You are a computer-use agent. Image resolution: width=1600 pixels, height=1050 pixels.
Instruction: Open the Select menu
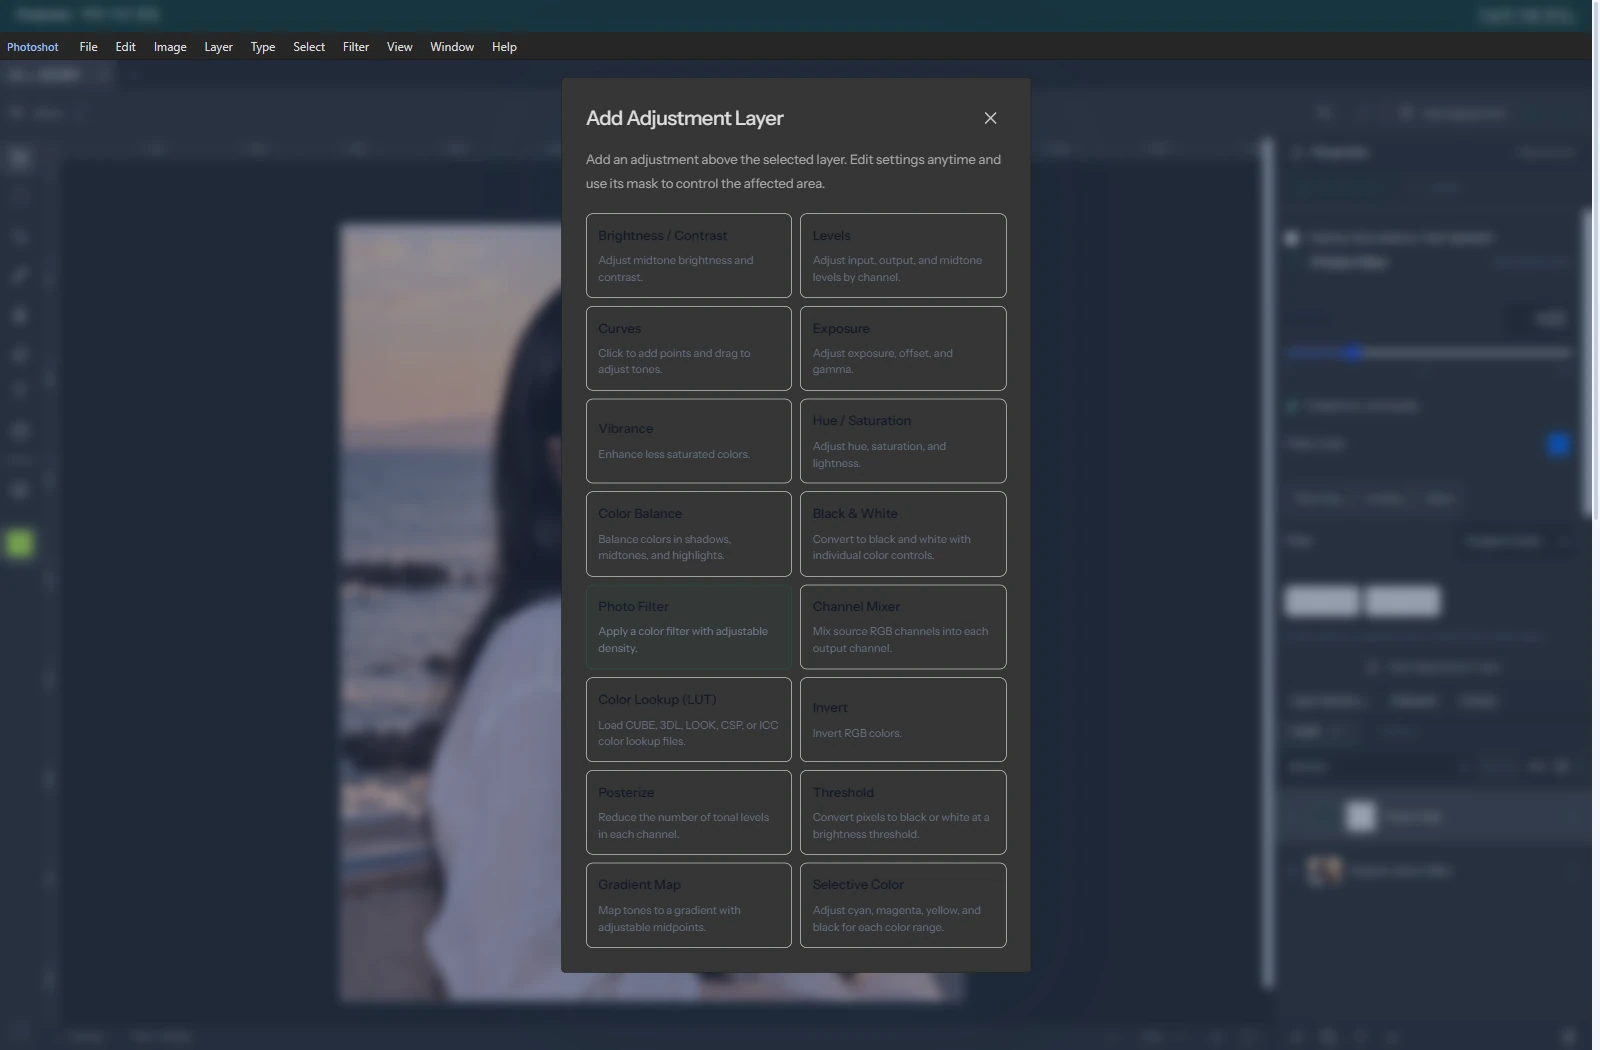pyautogui.click(x=309, y=47)
